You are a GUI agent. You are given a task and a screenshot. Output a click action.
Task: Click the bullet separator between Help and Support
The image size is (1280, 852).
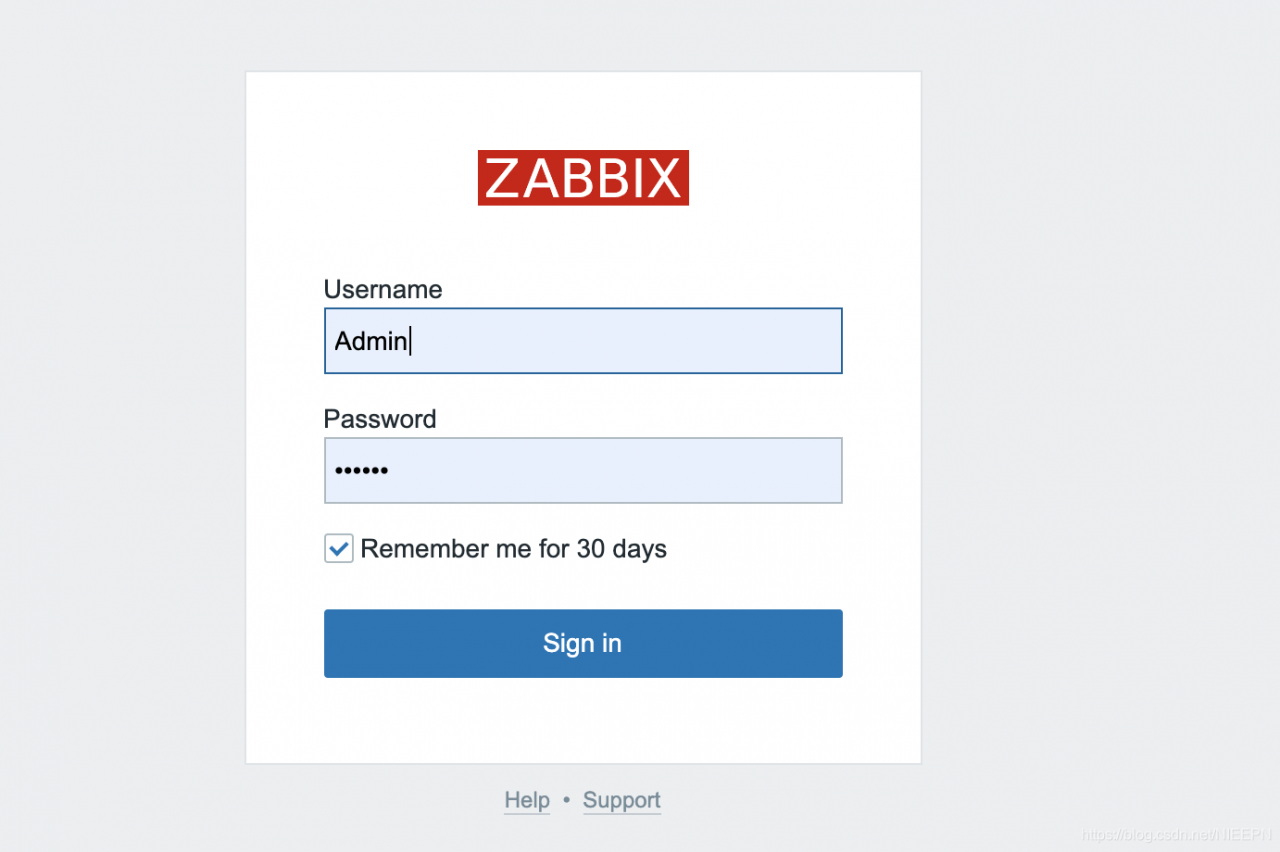(x=566, y=800)
